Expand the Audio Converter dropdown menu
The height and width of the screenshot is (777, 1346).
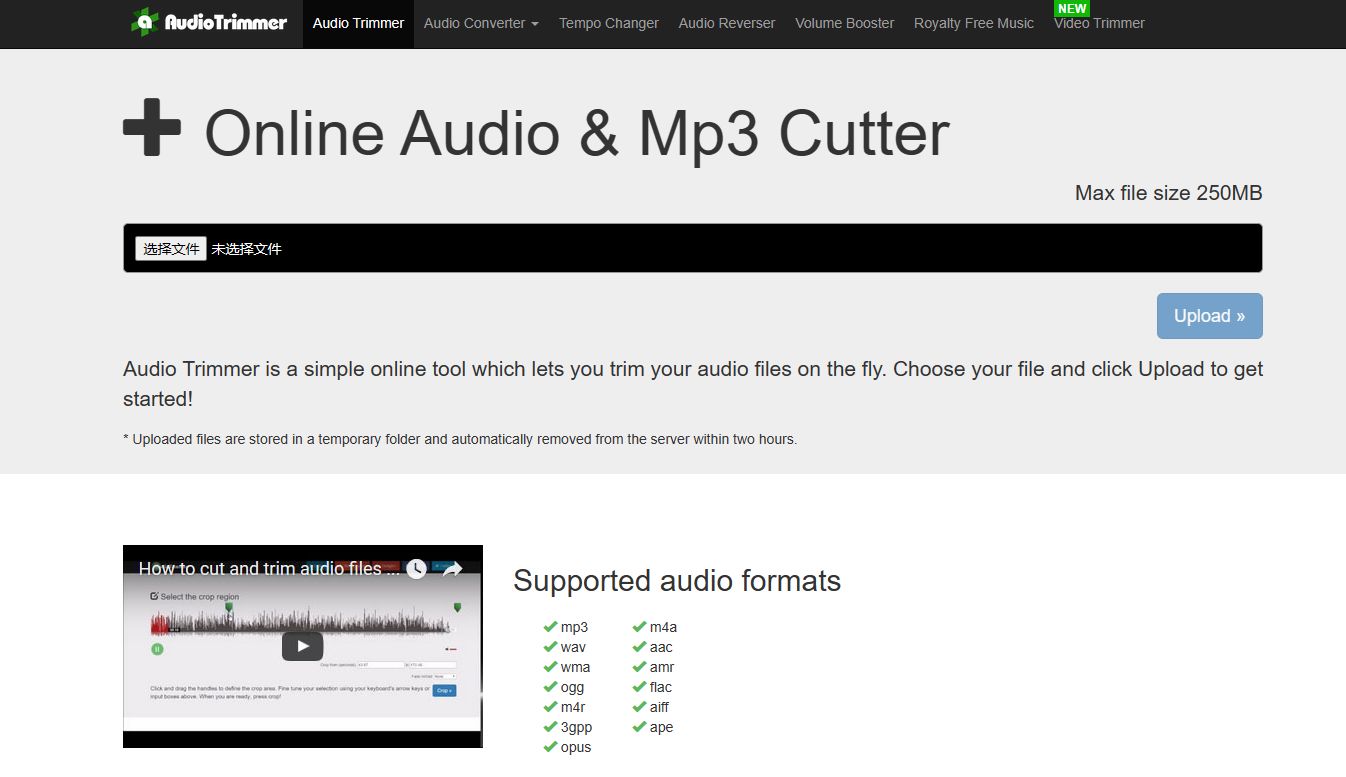click(481, 23)
